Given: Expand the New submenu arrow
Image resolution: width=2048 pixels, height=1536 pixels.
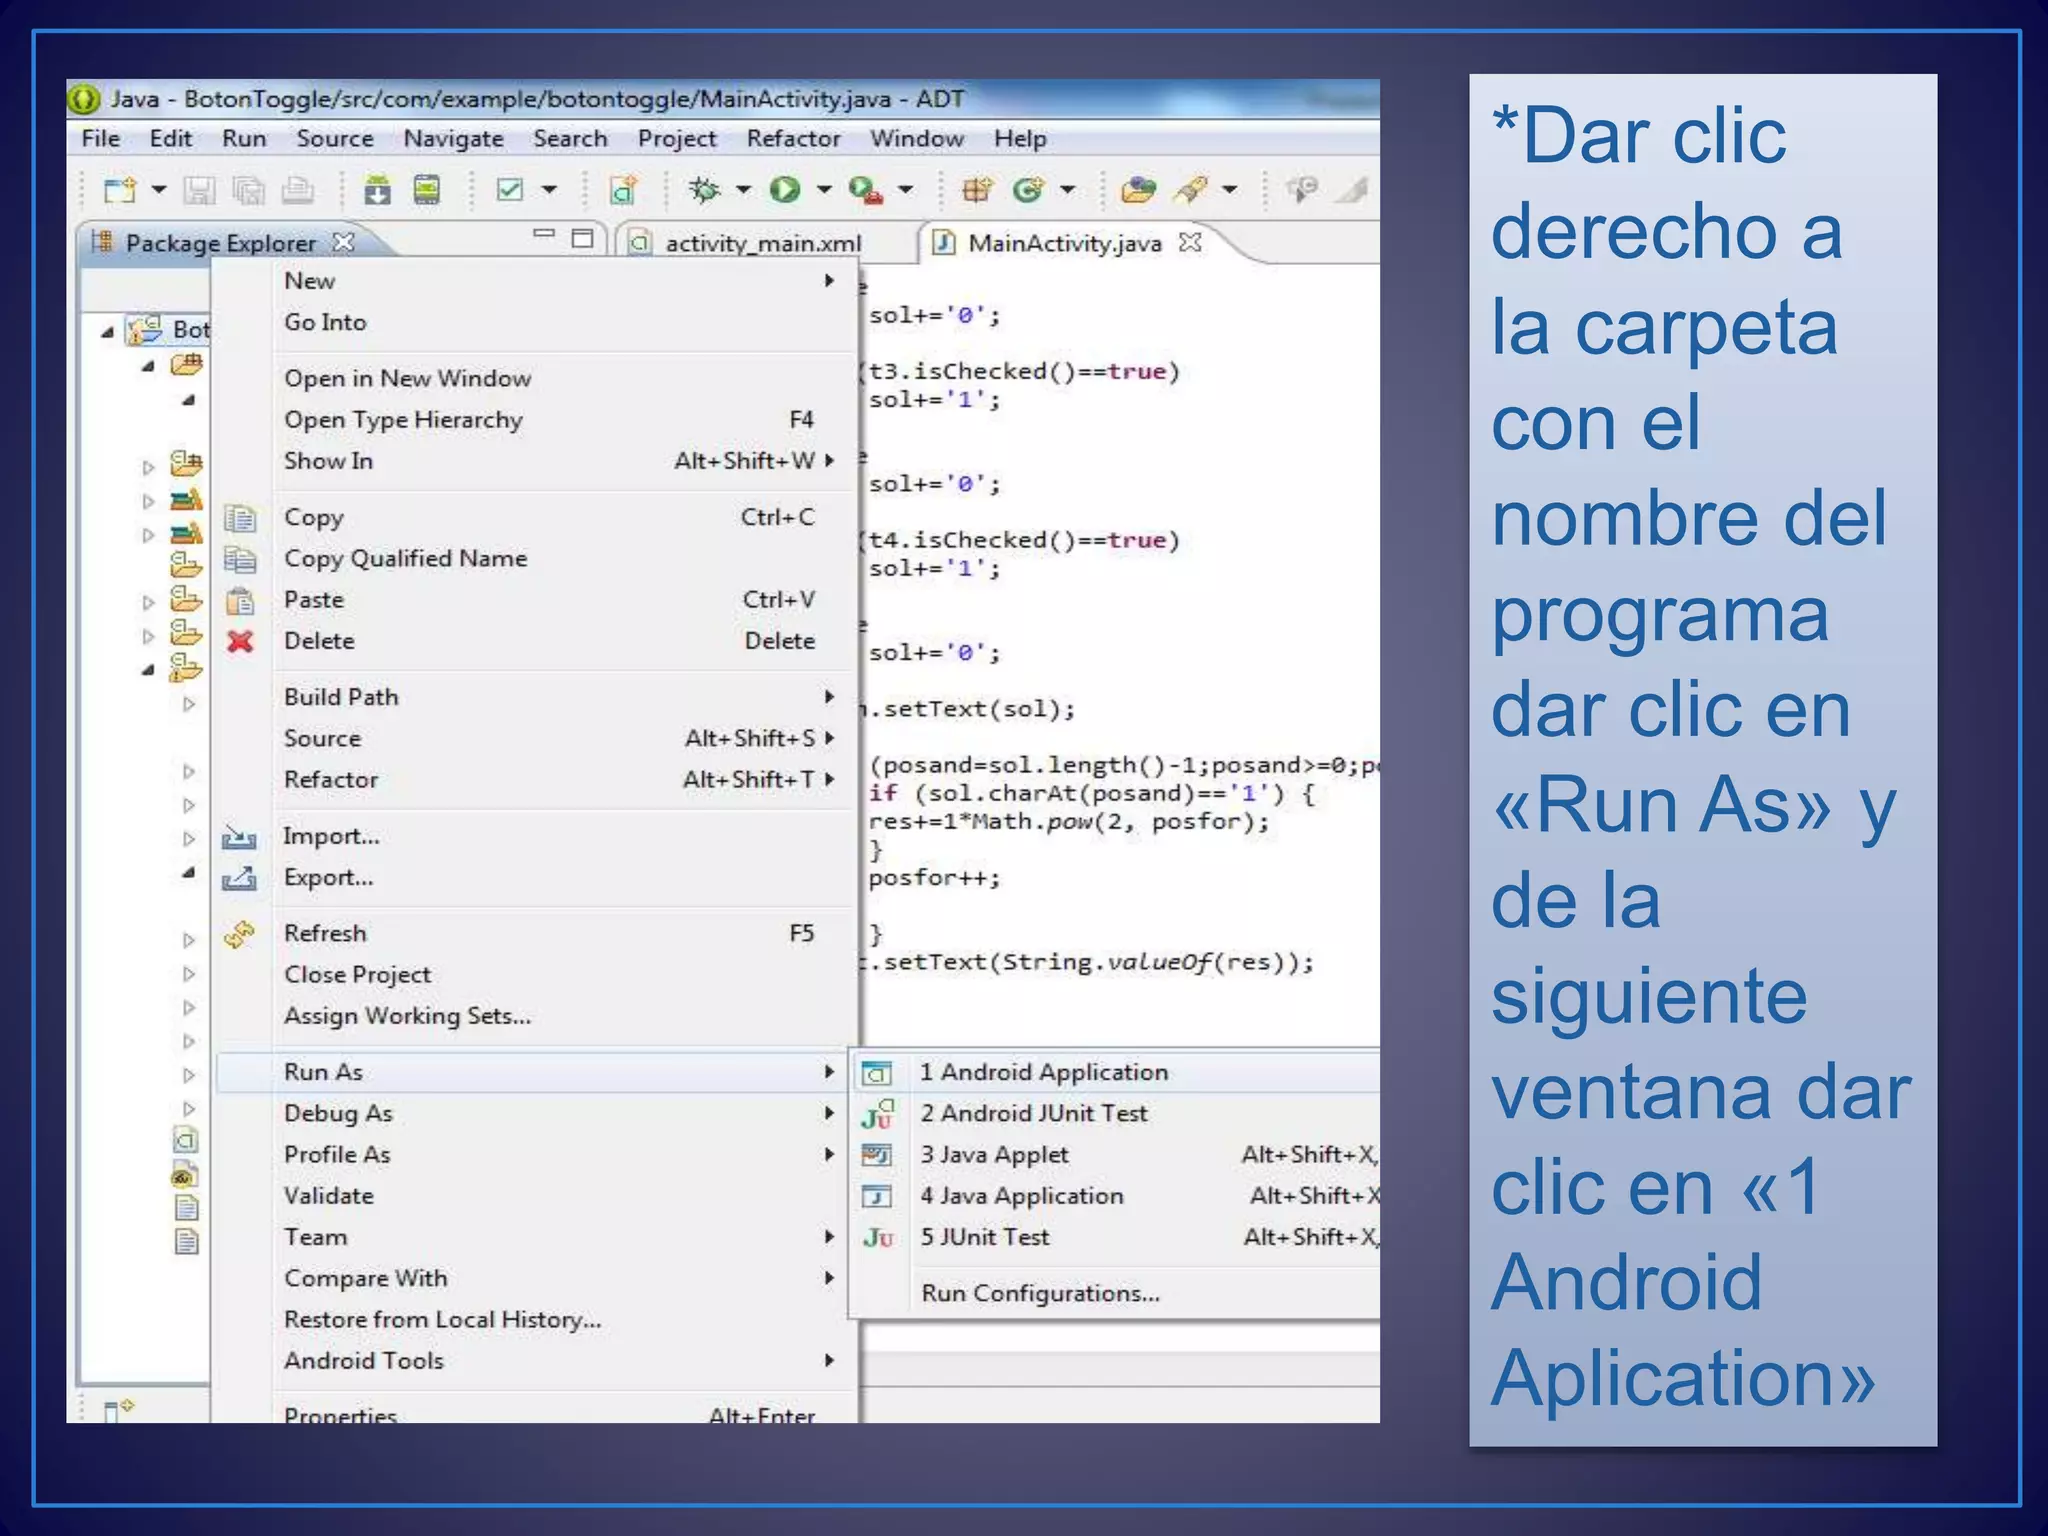Looking at the screenshot, I should click(x=829, y=281).
